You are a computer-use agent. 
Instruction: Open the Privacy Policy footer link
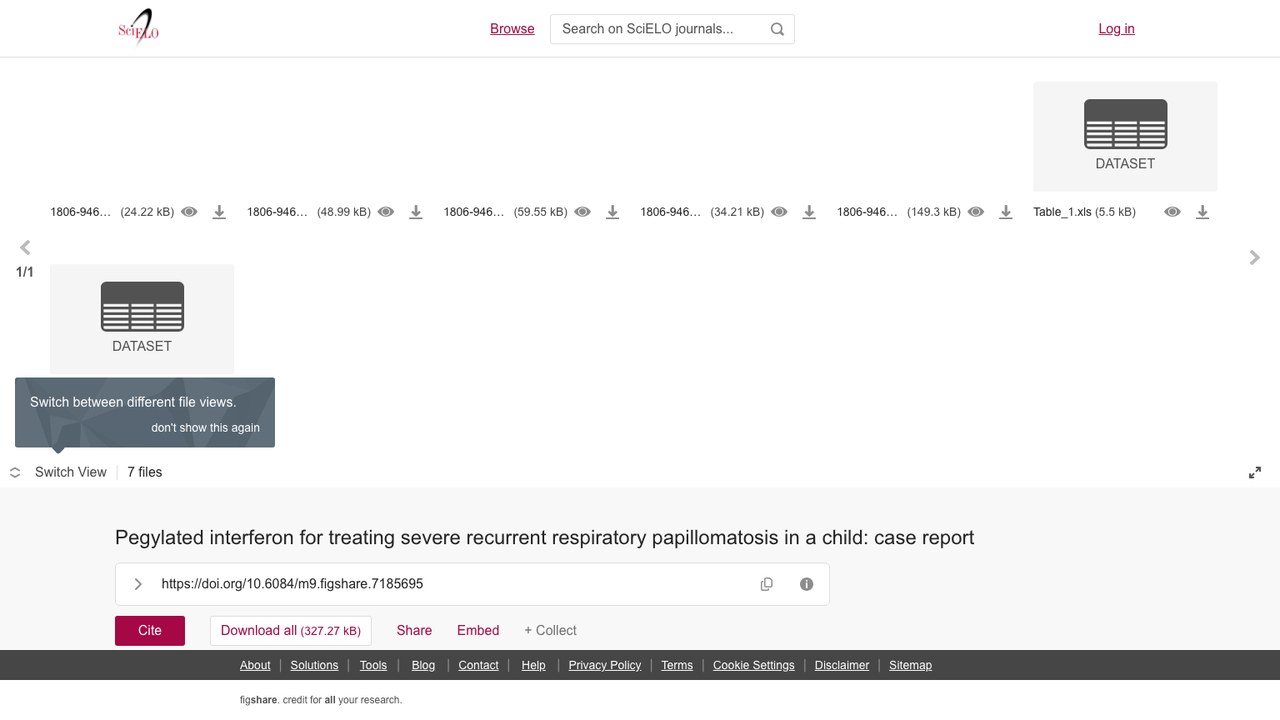605,665
